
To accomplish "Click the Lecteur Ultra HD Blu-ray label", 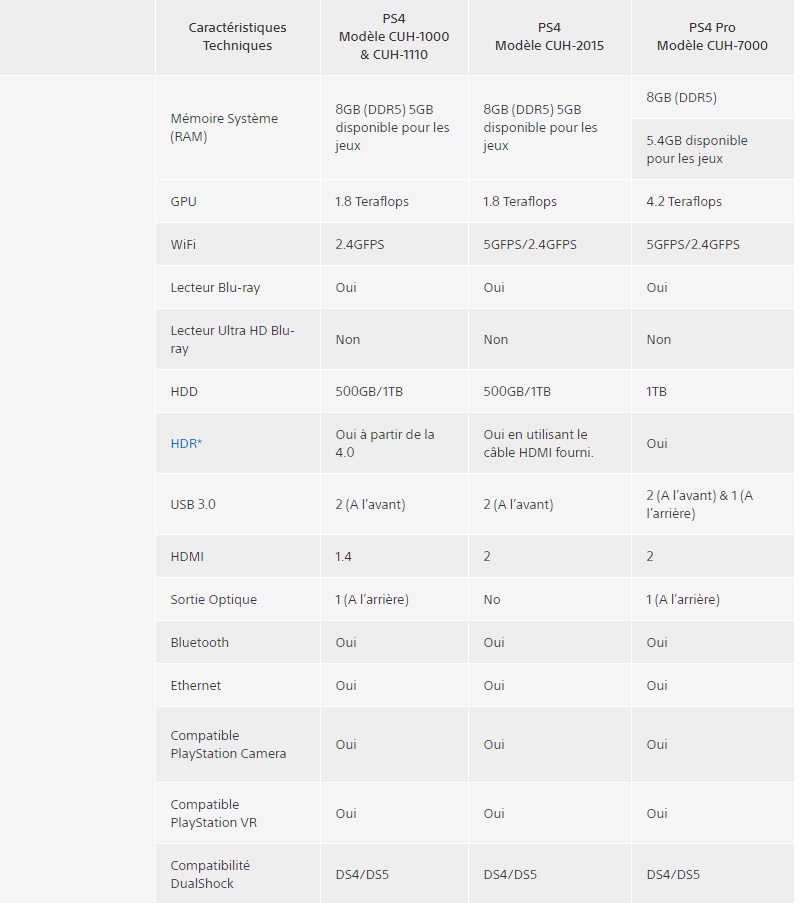I will pyautogui.click(x=232, y=339).
